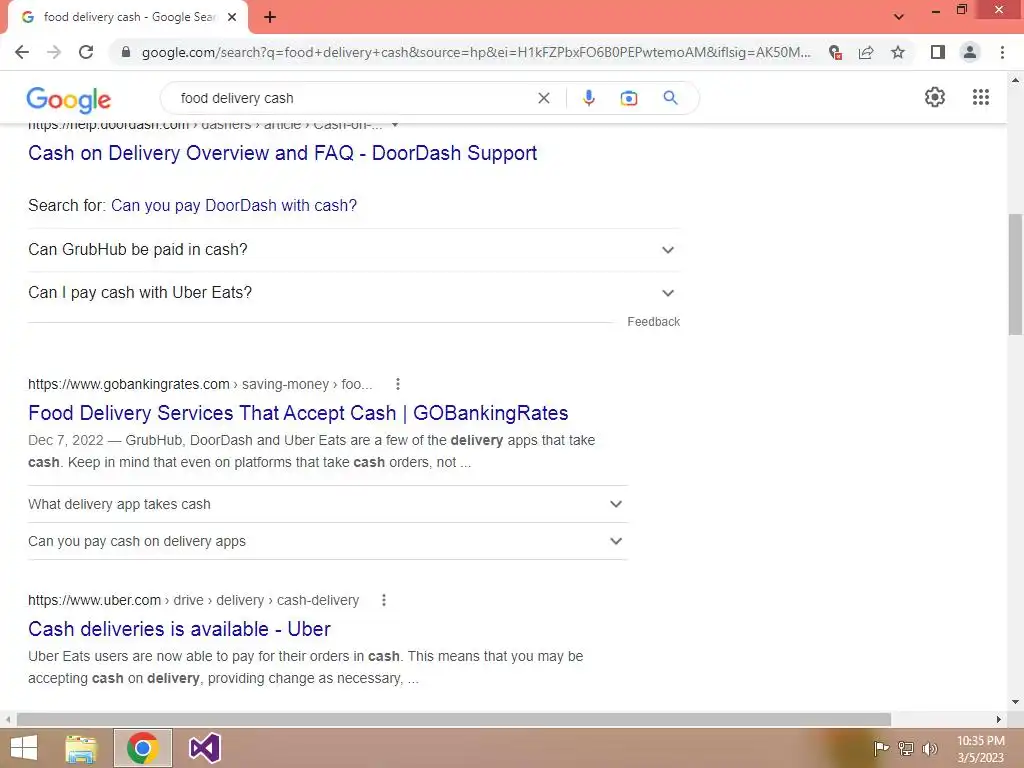This screenshot has width=1024, height=768.
Task: Open 'Food Delivery Services That Accept Cash' result
Action: pos(298,413)
